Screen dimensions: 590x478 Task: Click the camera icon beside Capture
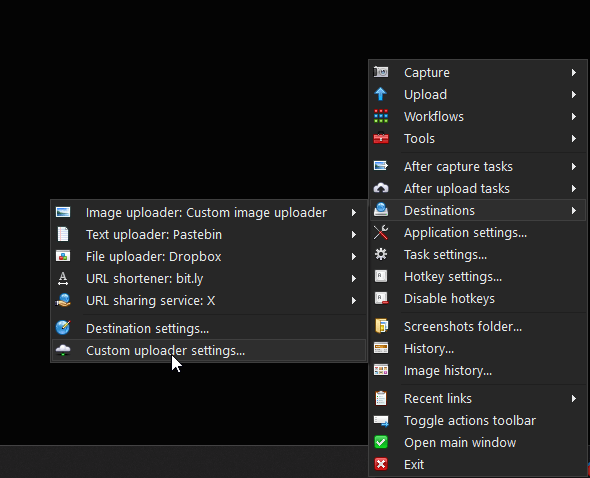click(381, 72)
